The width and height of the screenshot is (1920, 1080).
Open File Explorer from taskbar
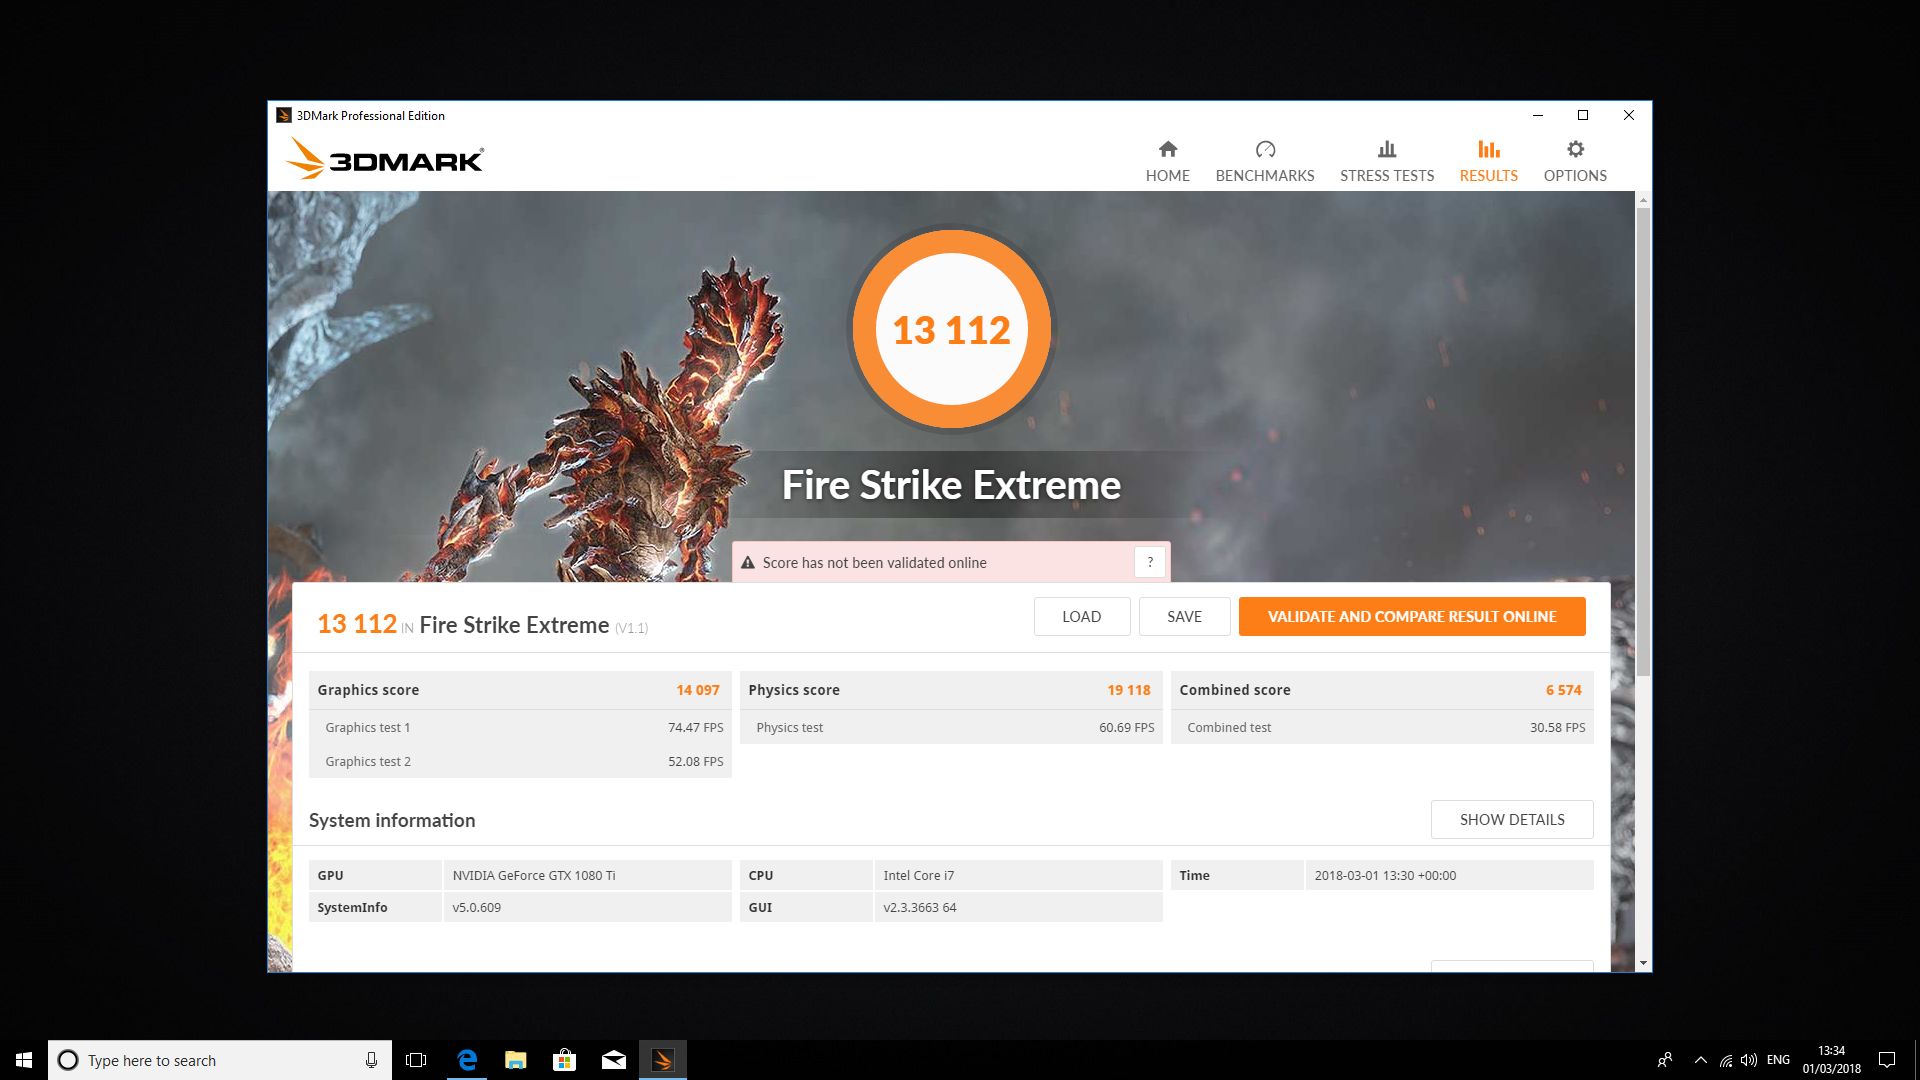point(516,1060)
